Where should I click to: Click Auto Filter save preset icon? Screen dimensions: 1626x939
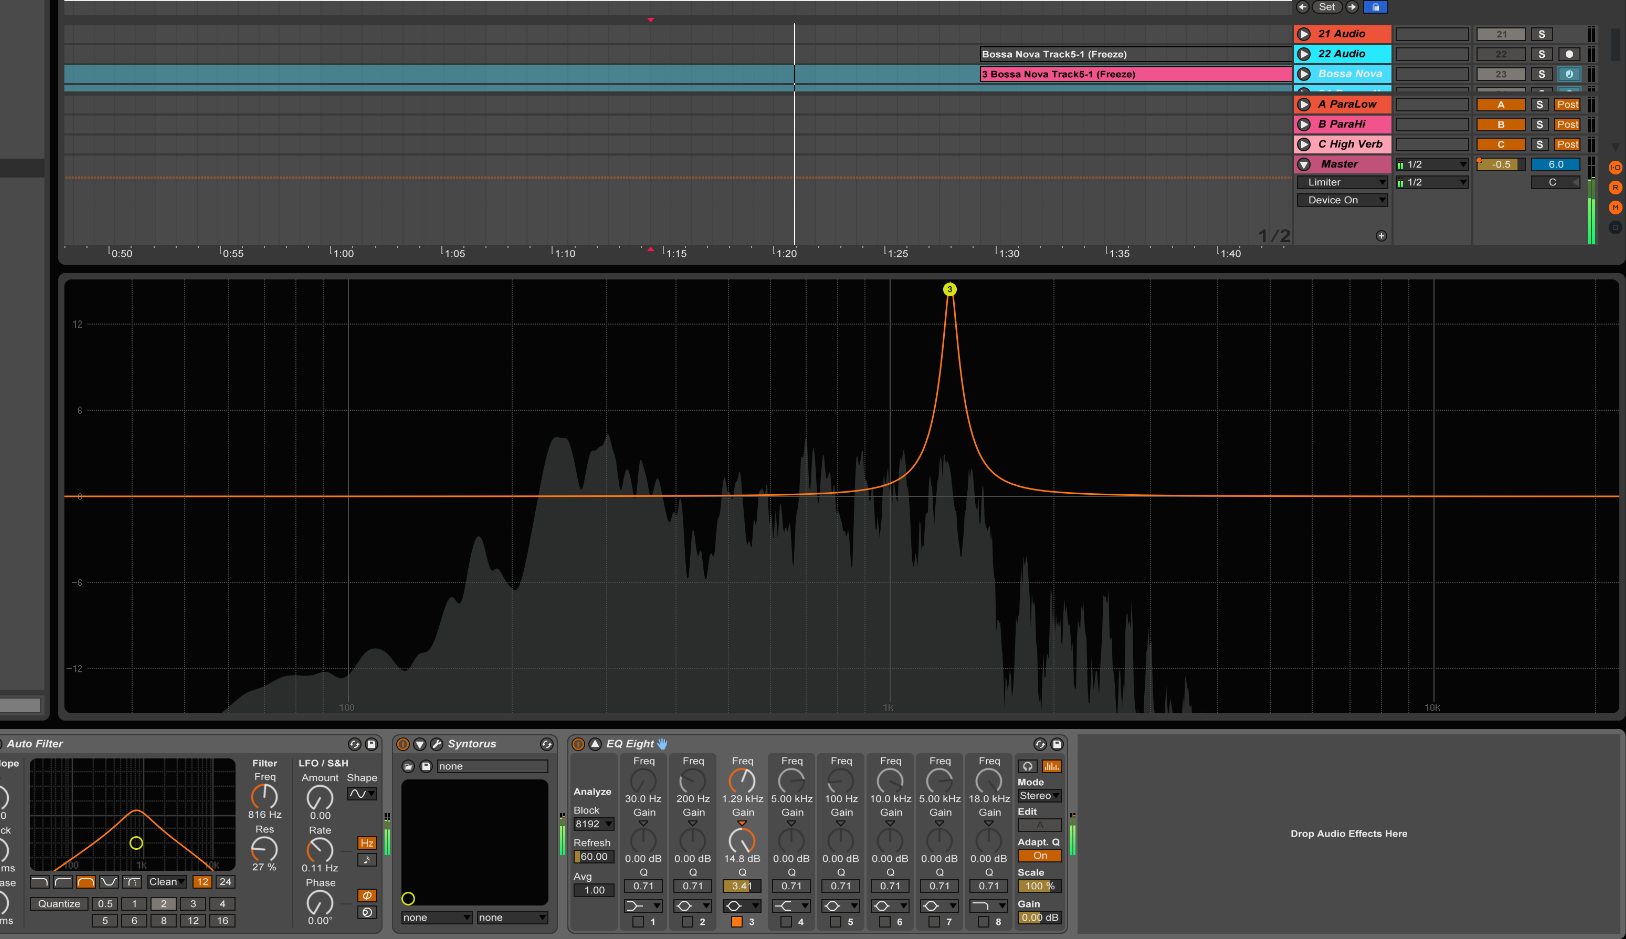click(x=371, y=744)
